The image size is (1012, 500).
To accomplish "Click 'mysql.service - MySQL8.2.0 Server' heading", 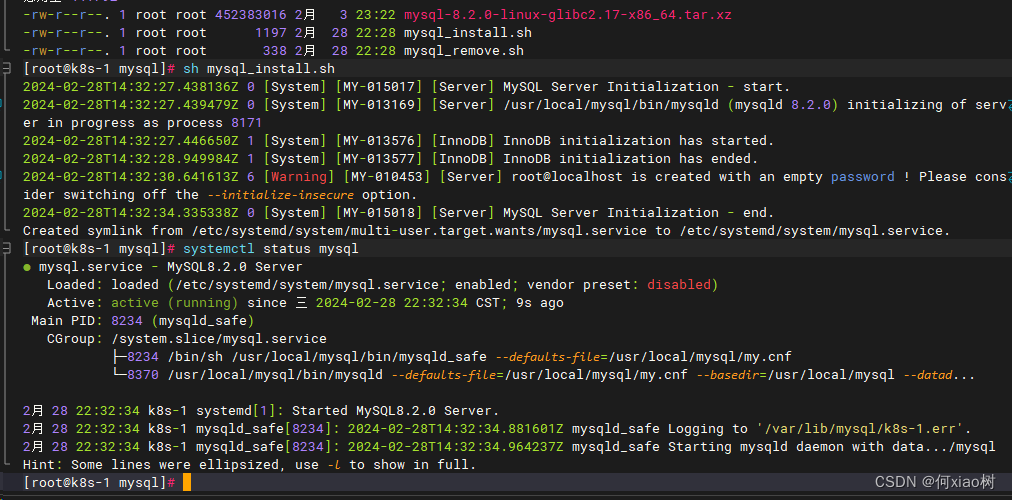I will pyautogui.click(x=170, y=266).
